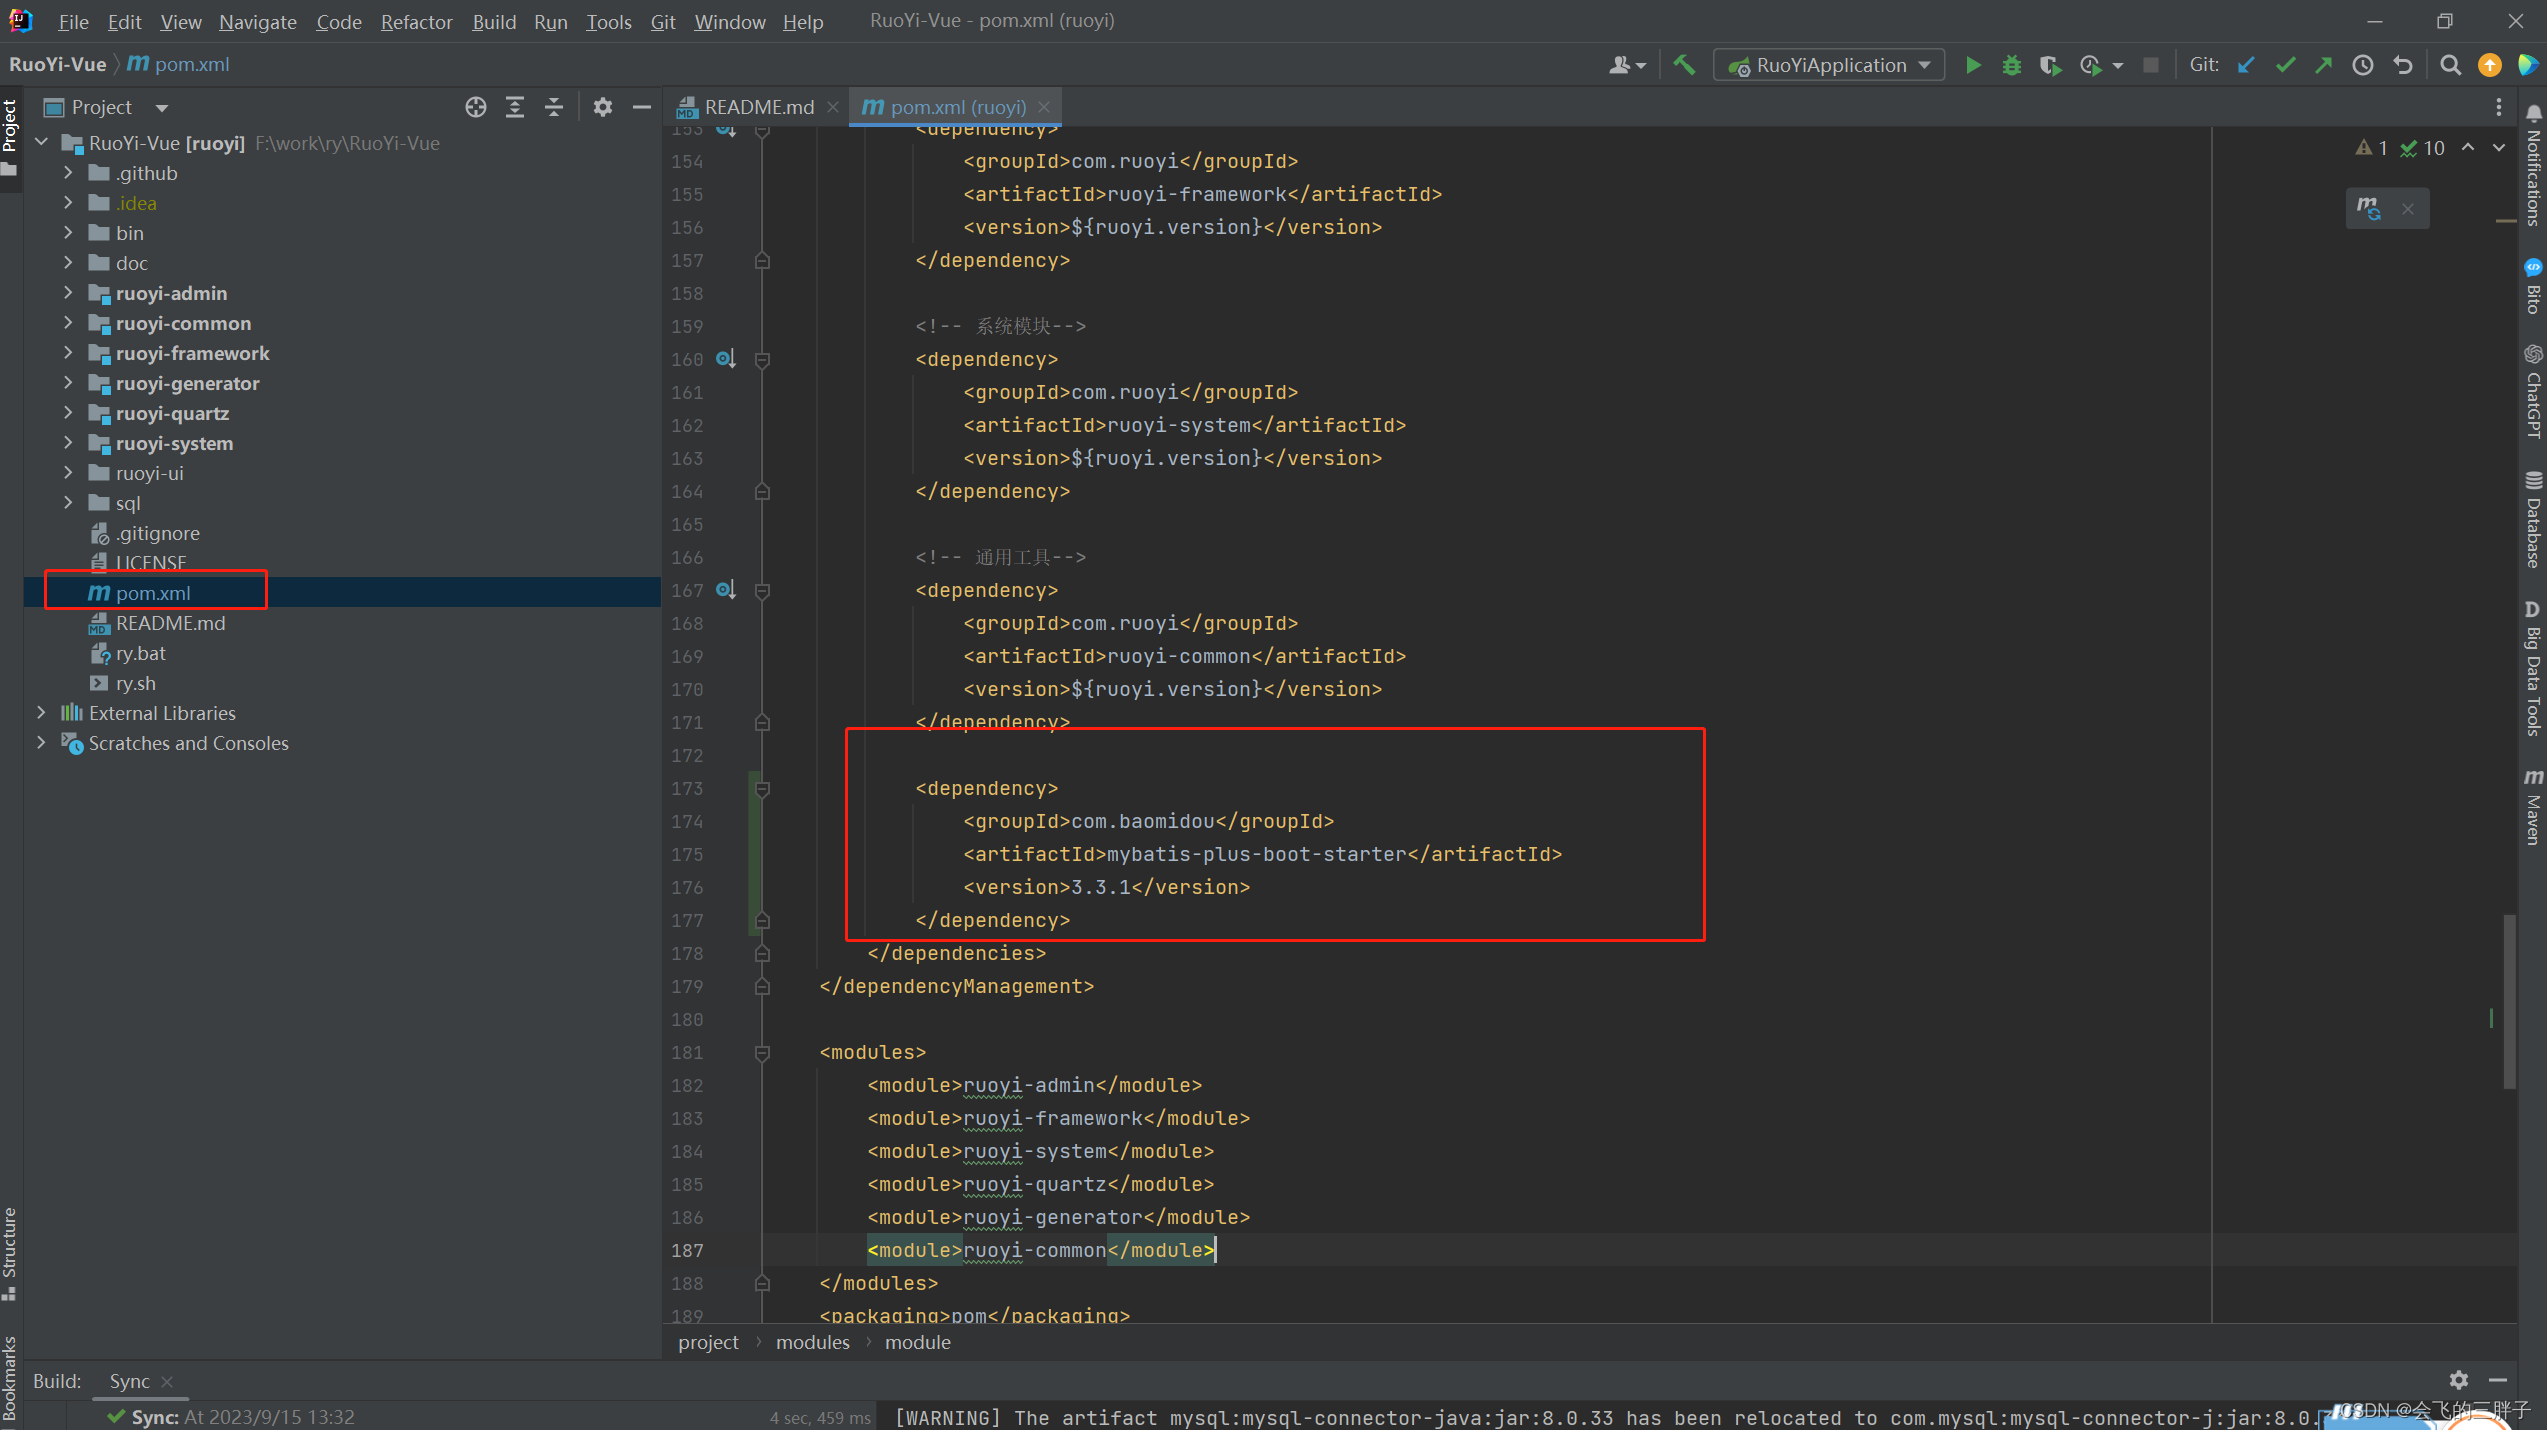Click Load Maven Changes floating icon
2547x1430 pixels.
[x=2368, y=208]
